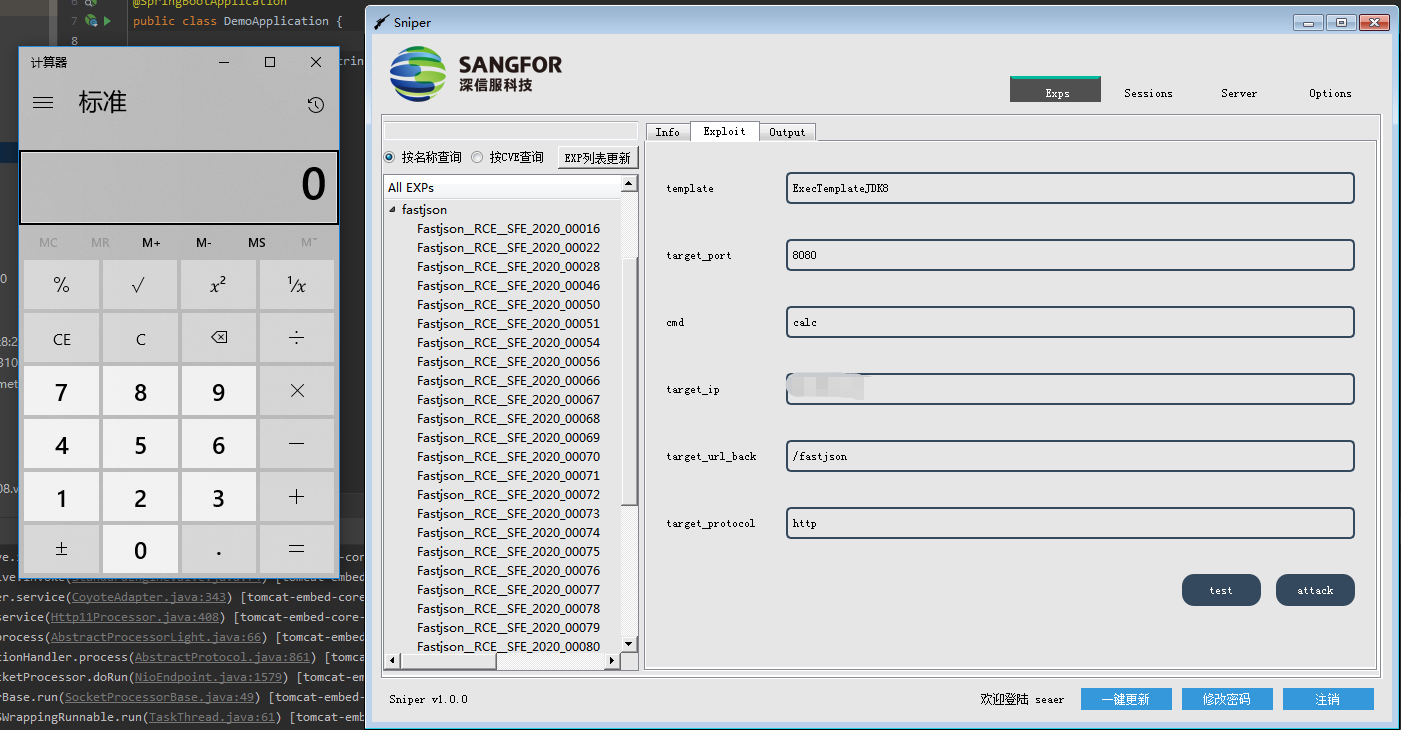The width and height of the screenshot is (1401, 730).
Task: Select Fastjson__RCE__SFE_2020_00070 in the list
Action: pos(508,457)
